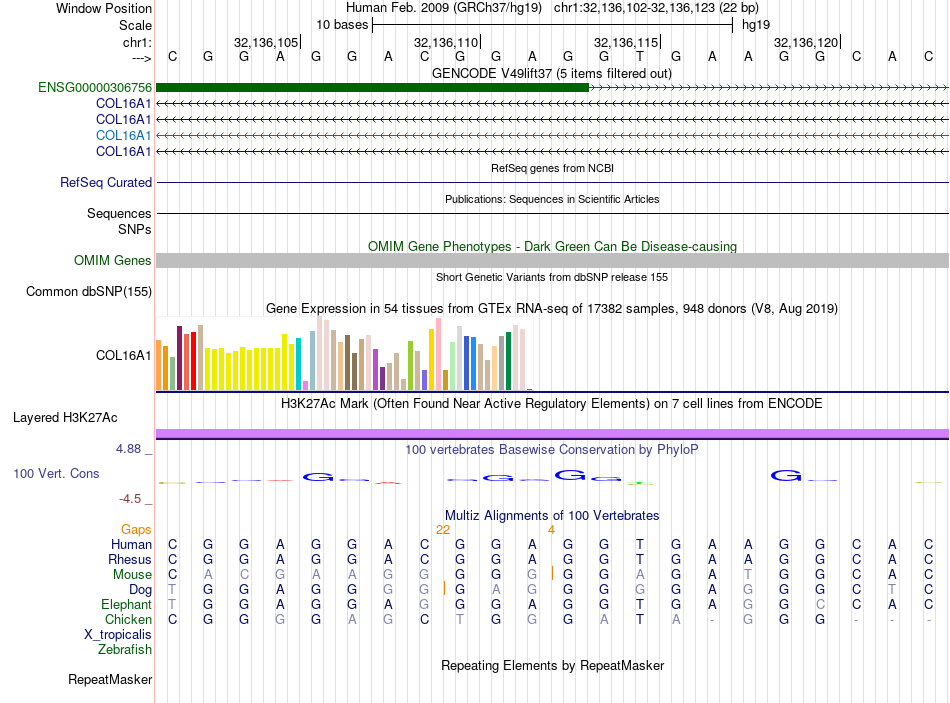
Task: Open the Multiz Alignments of 100 Vertebrates title
Action: coord(552,515)
